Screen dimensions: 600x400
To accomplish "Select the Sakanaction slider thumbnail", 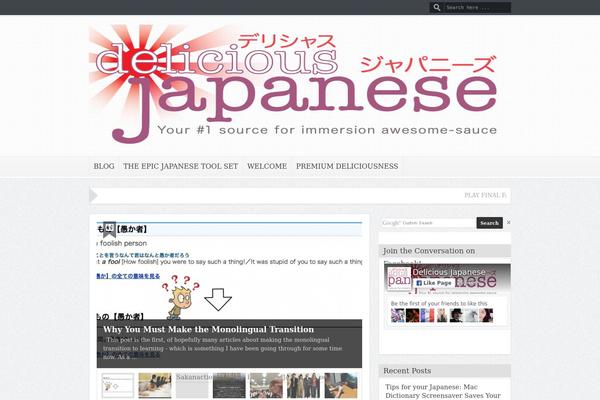I will pyautogui.click(x=192, y=386).
